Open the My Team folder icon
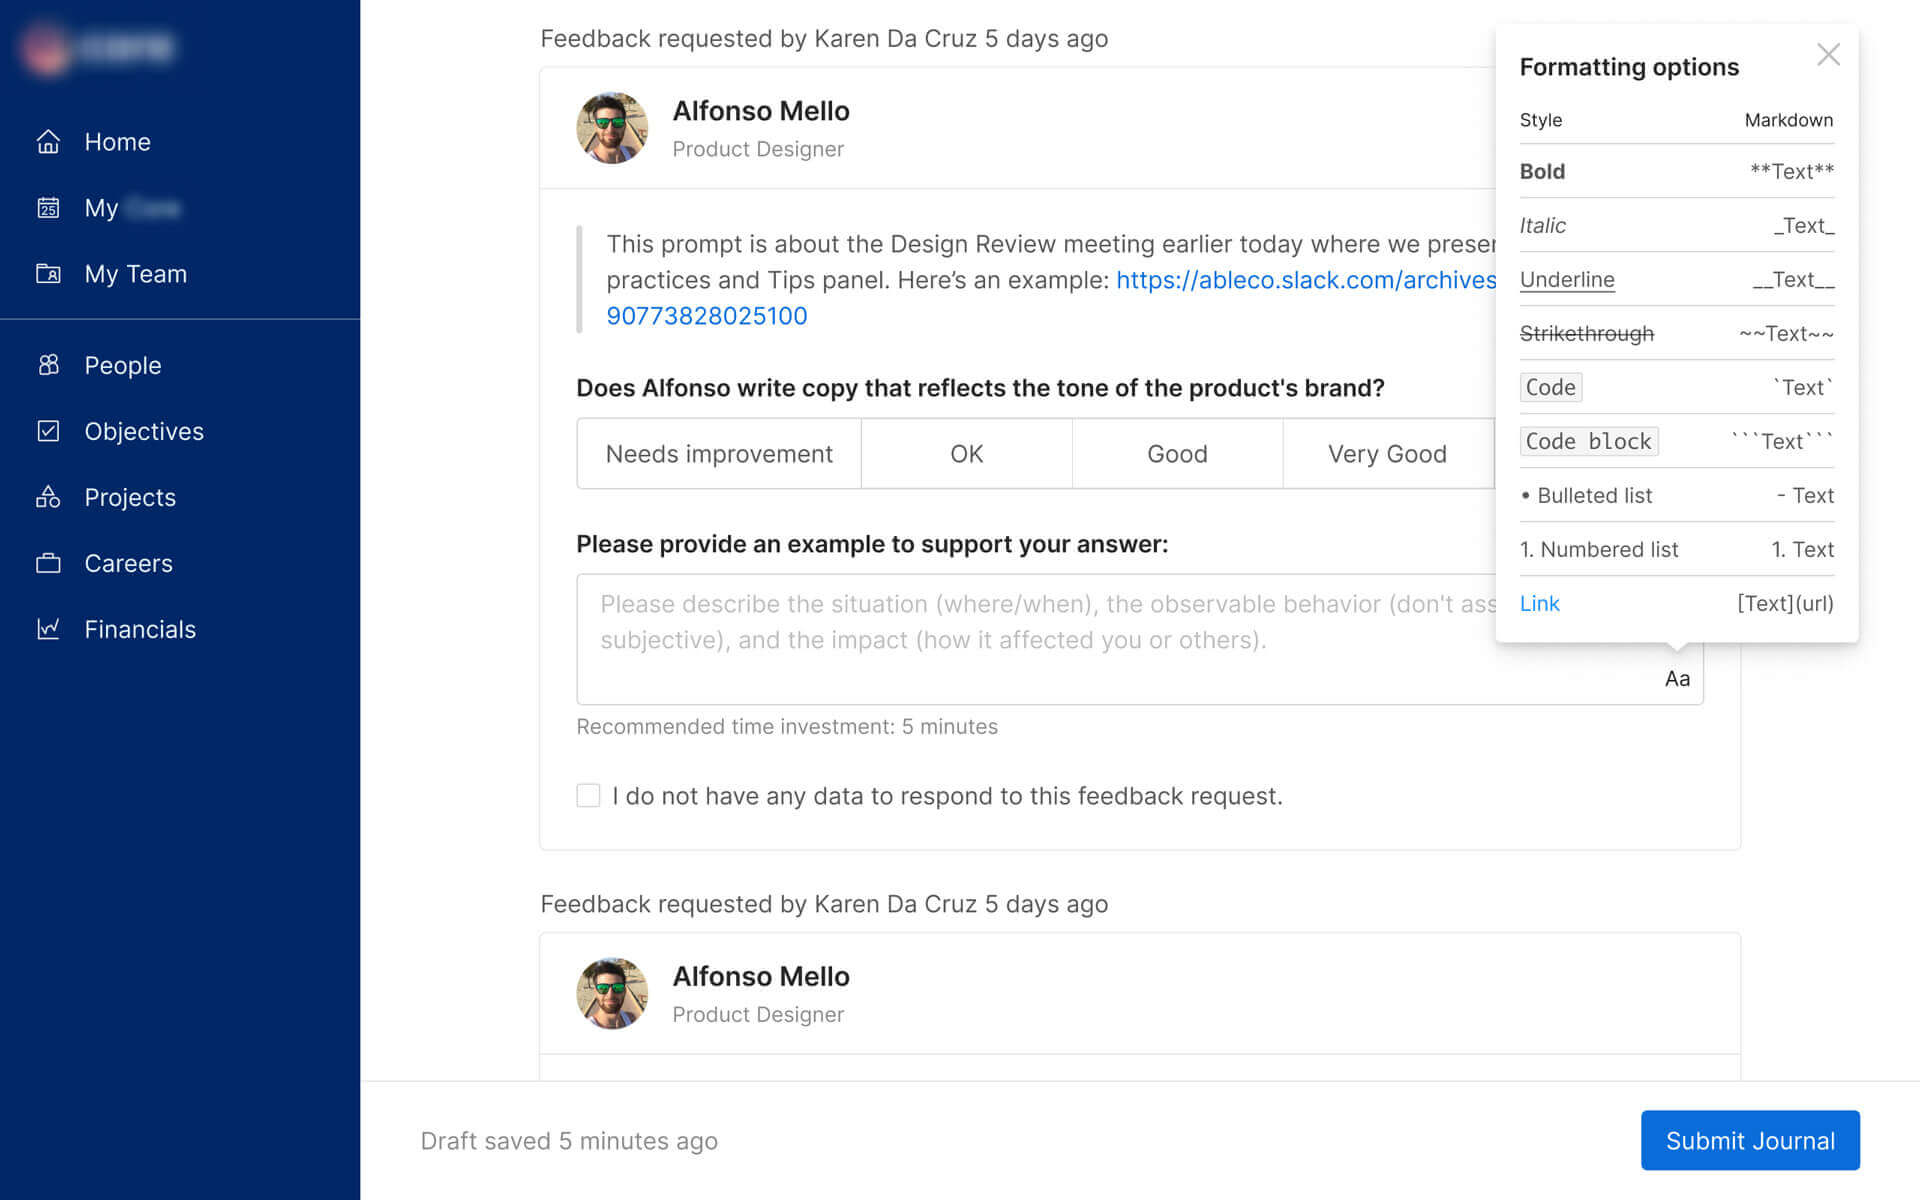 click(48, 274)
